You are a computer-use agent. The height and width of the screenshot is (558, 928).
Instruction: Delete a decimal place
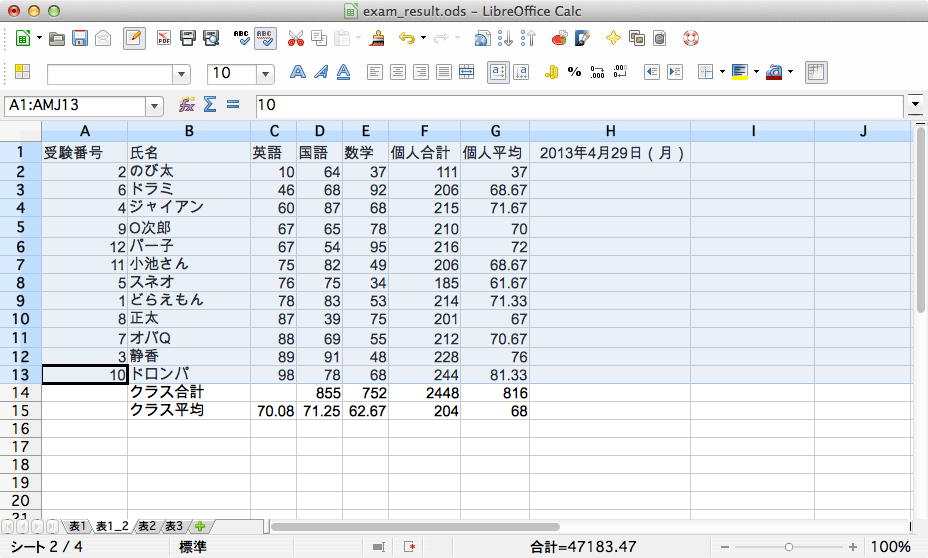pyautogui.click(x=620, y=72)
